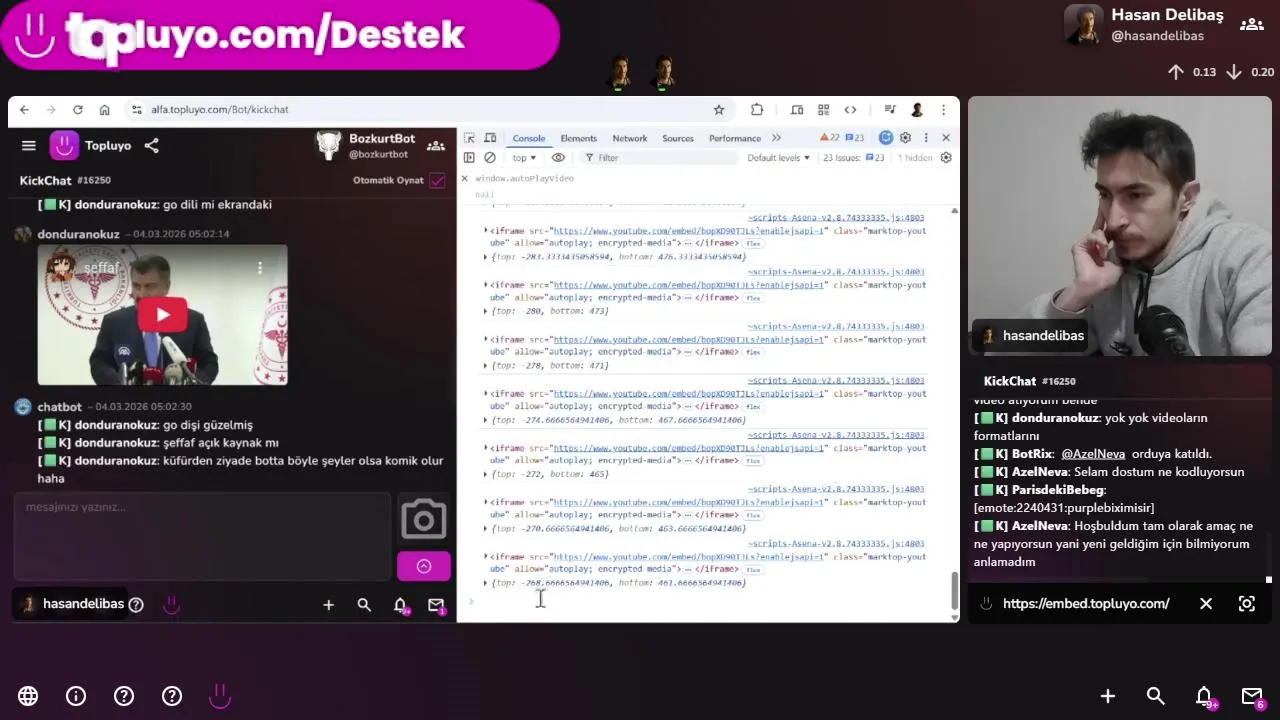This screenshot has height=720, width=1280.
Task: Open the camera attachment button
Action: [424, 520]
